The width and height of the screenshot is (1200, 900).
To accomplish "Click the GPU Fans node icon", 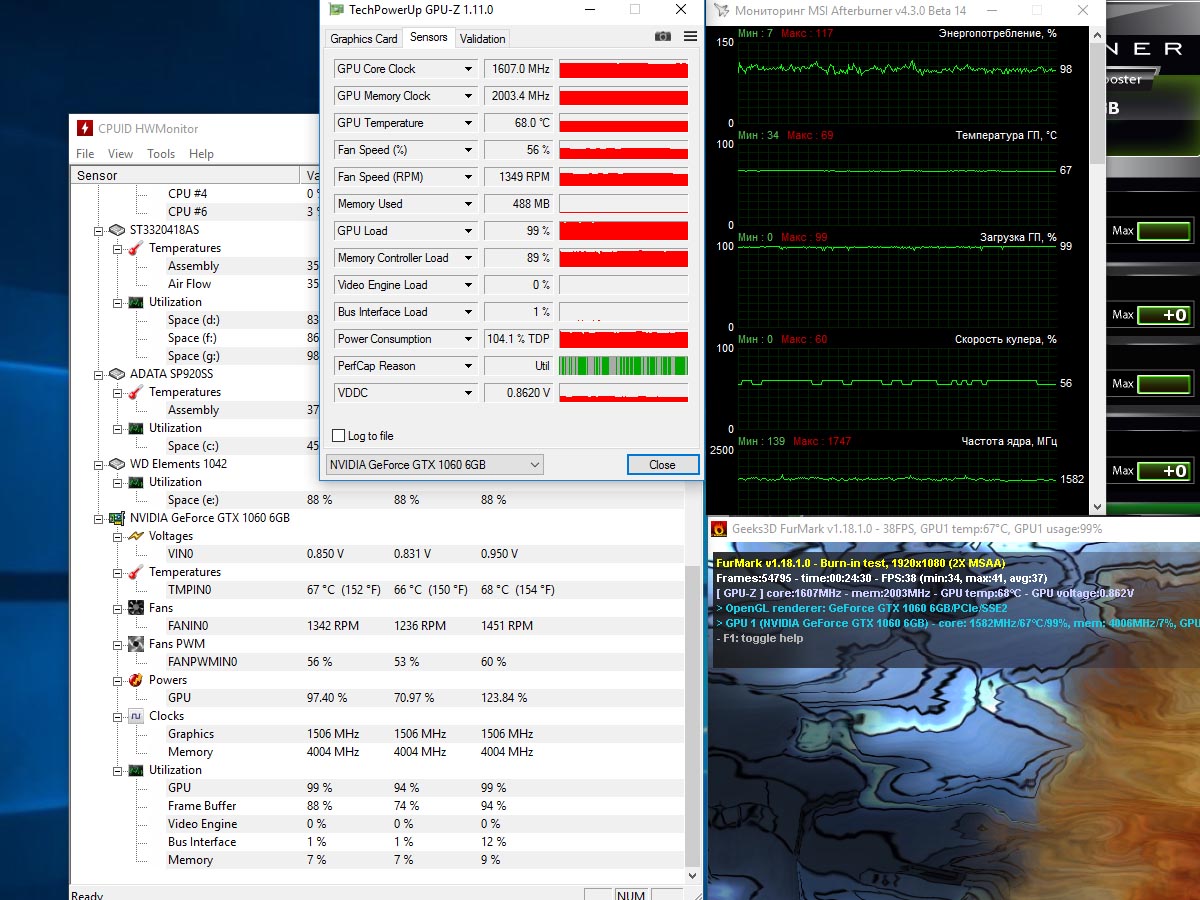I will (136, 608).
